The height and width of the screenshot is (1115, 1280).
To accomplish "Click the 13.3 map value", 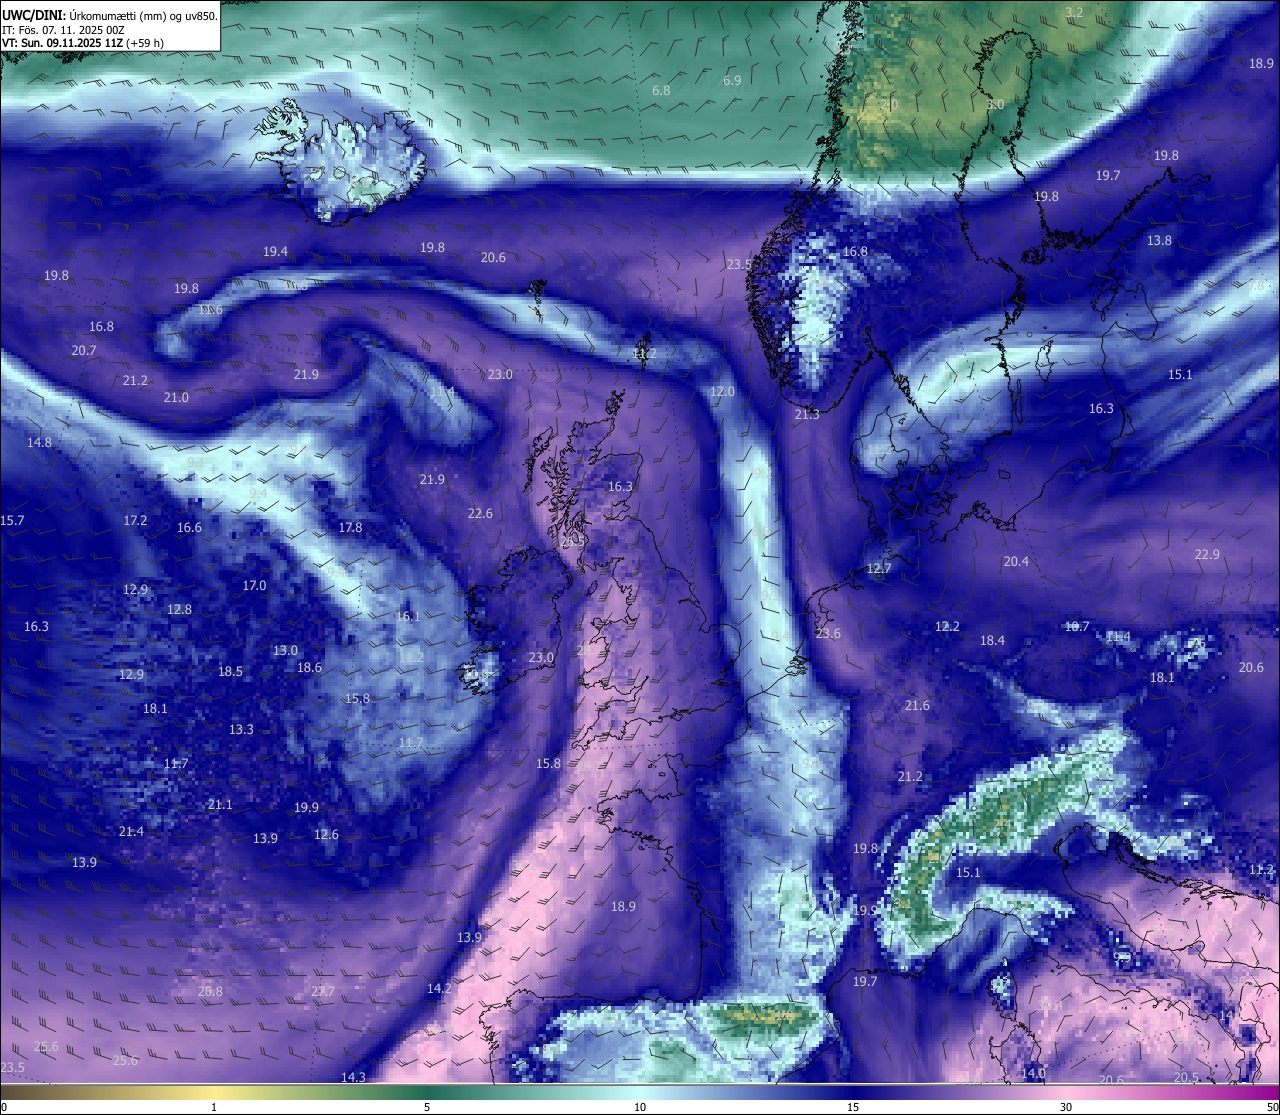I will point(241,729).
